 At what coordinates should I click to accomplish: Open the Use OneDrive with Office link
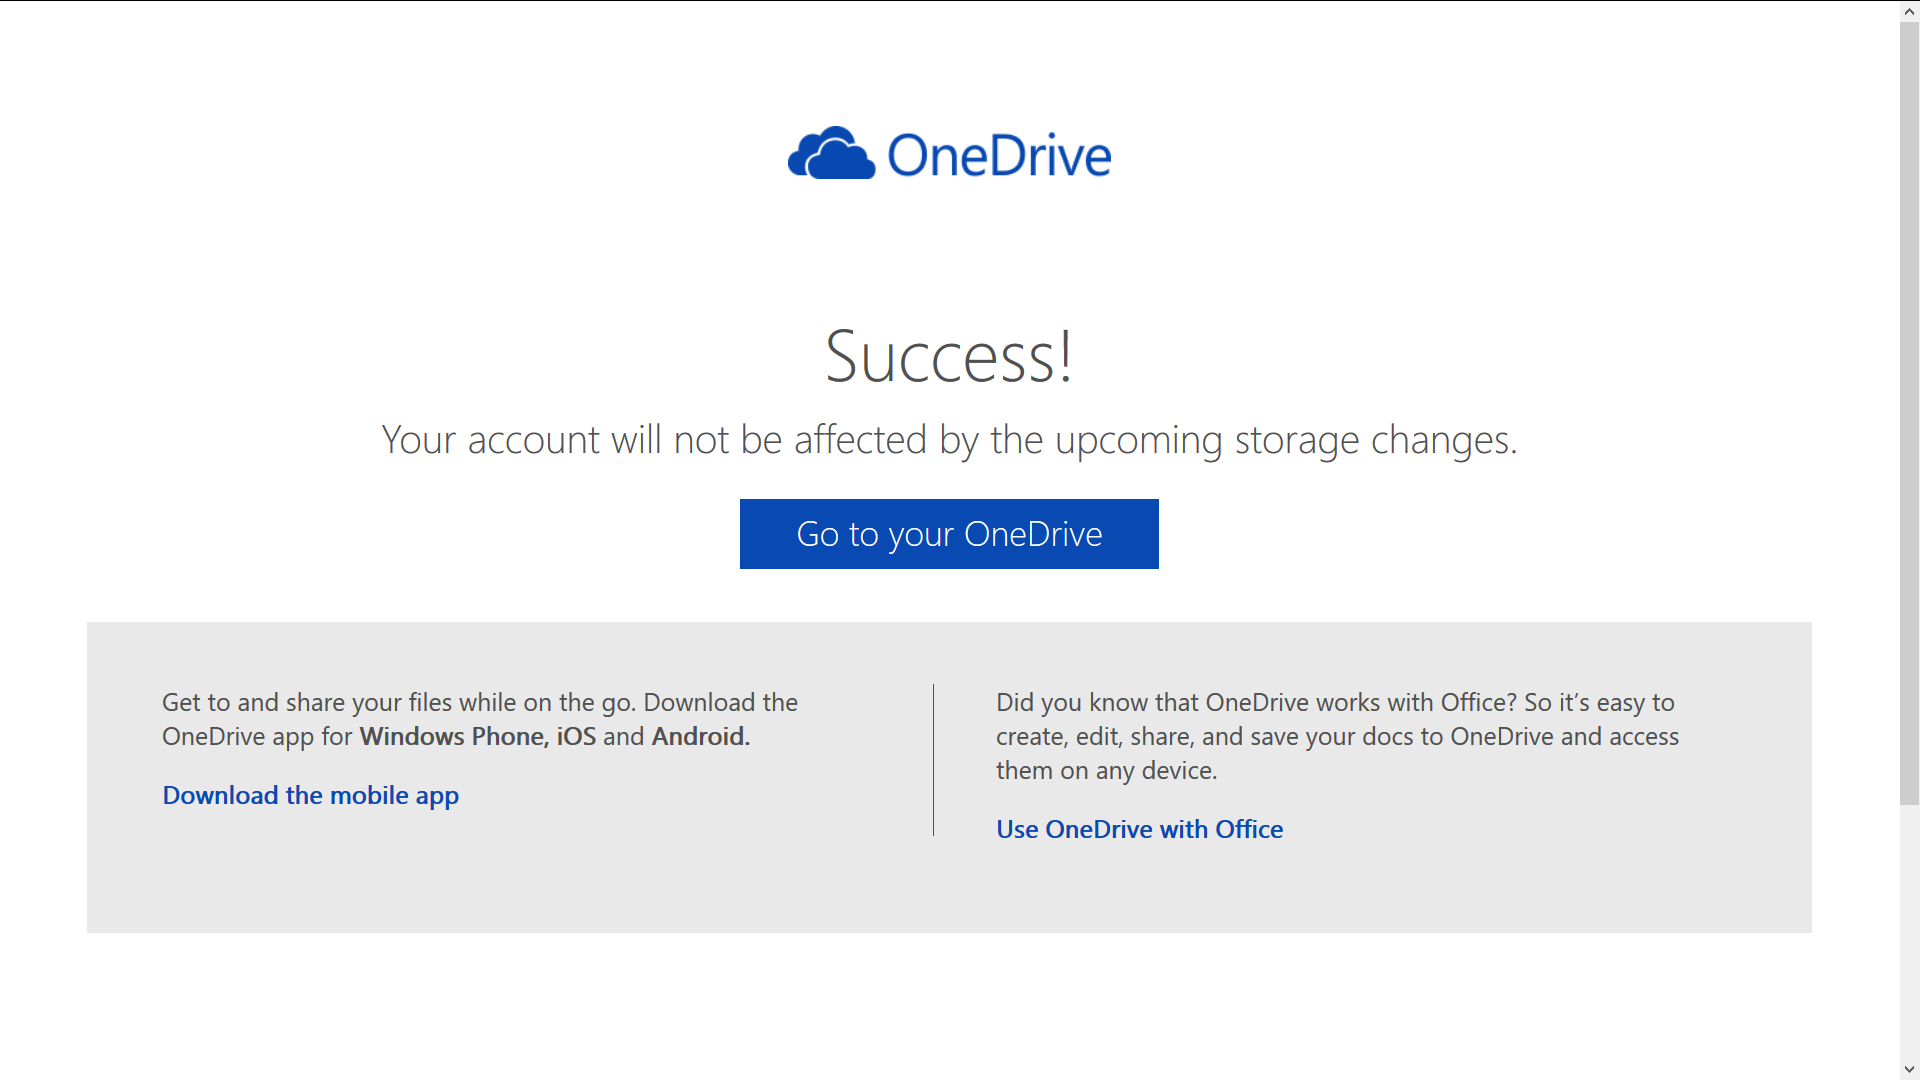coord(1139,829)
